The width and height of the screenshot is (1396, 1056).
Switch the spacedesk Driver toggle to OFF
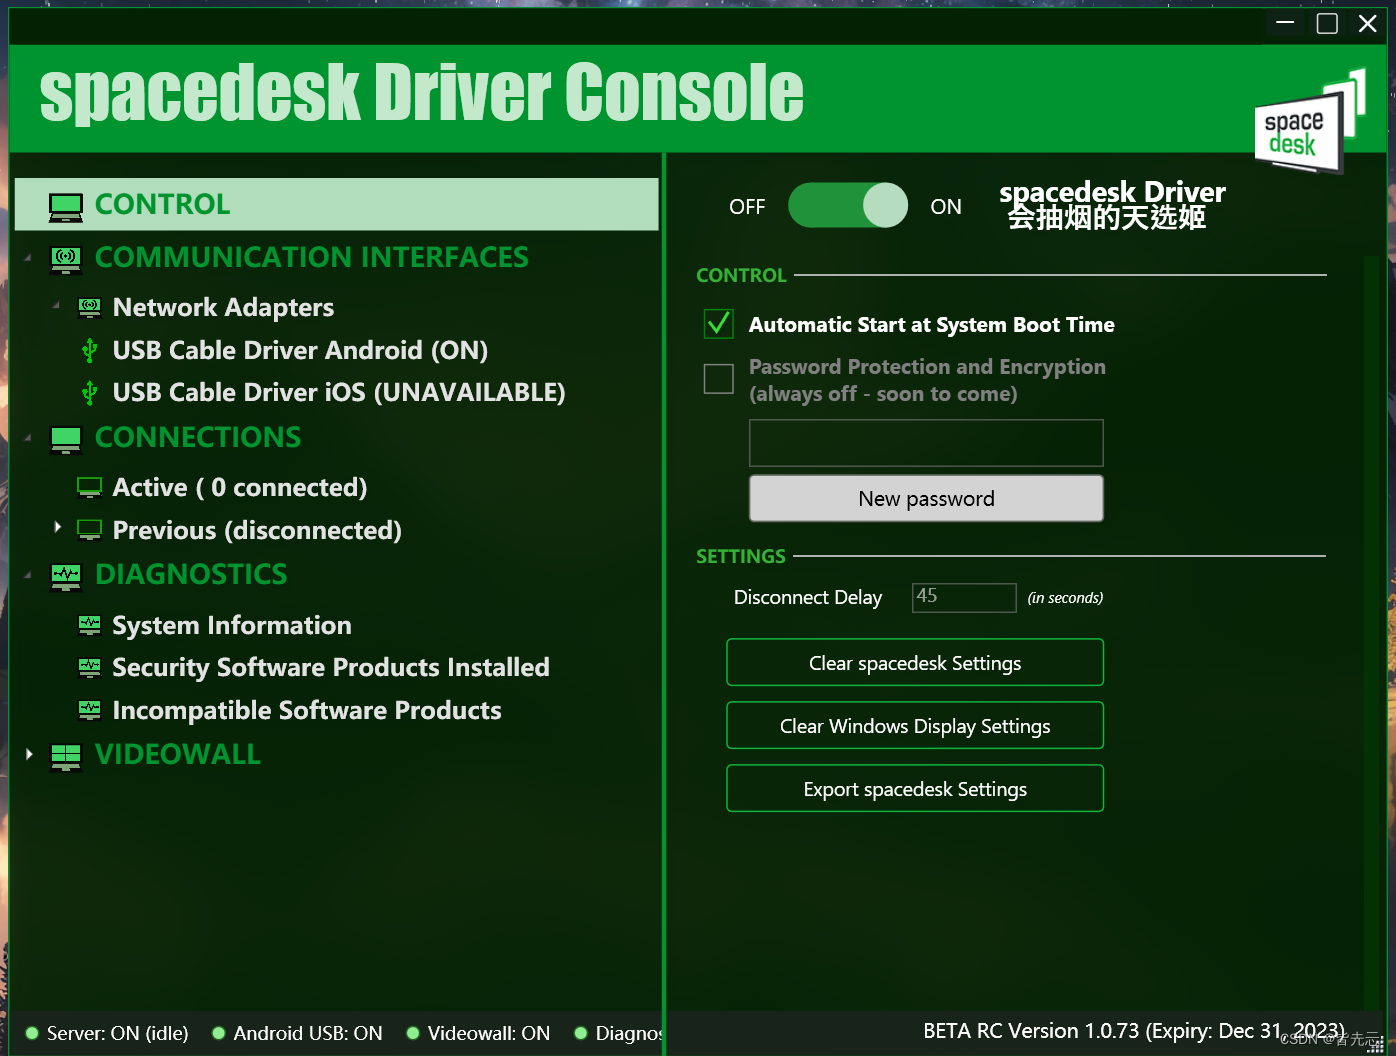coord(848,205)
